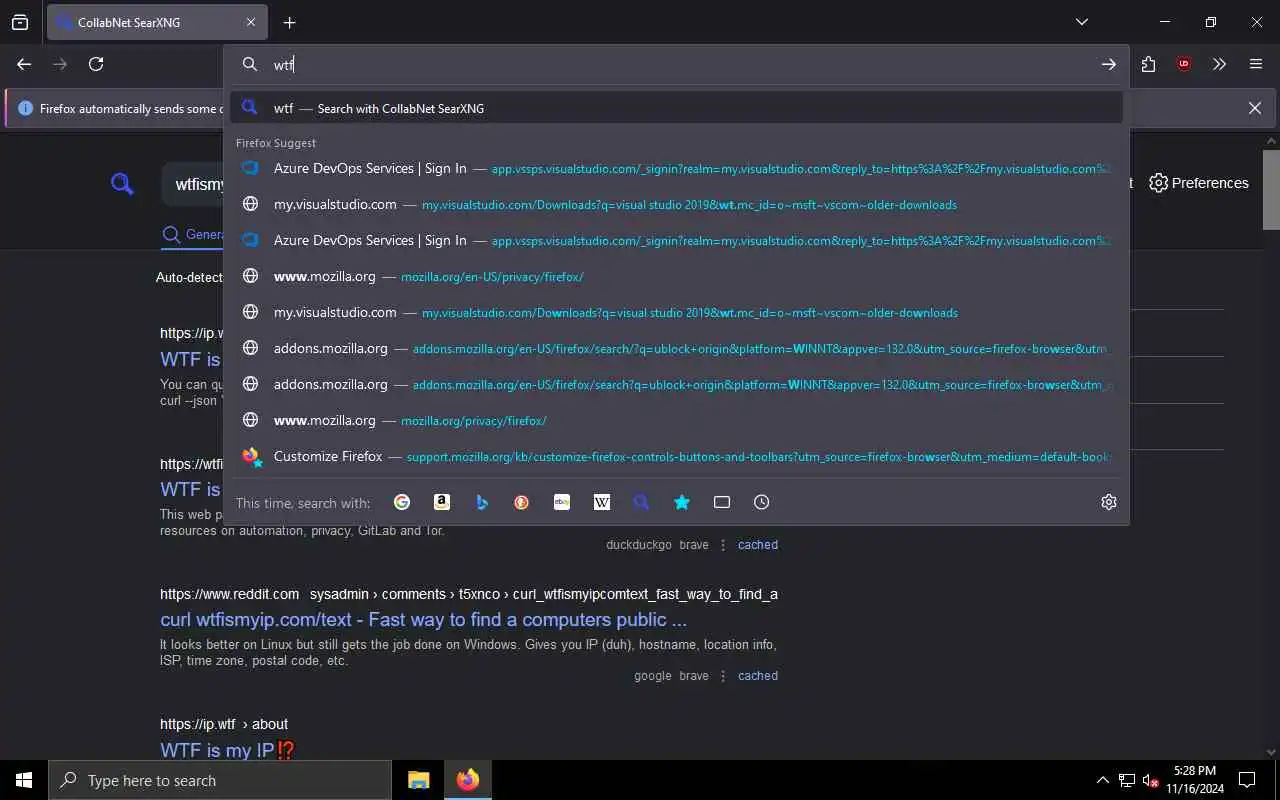Search this time with SearXNG magnifier icon
The image size is (1280, 800).
click(642, 502)
